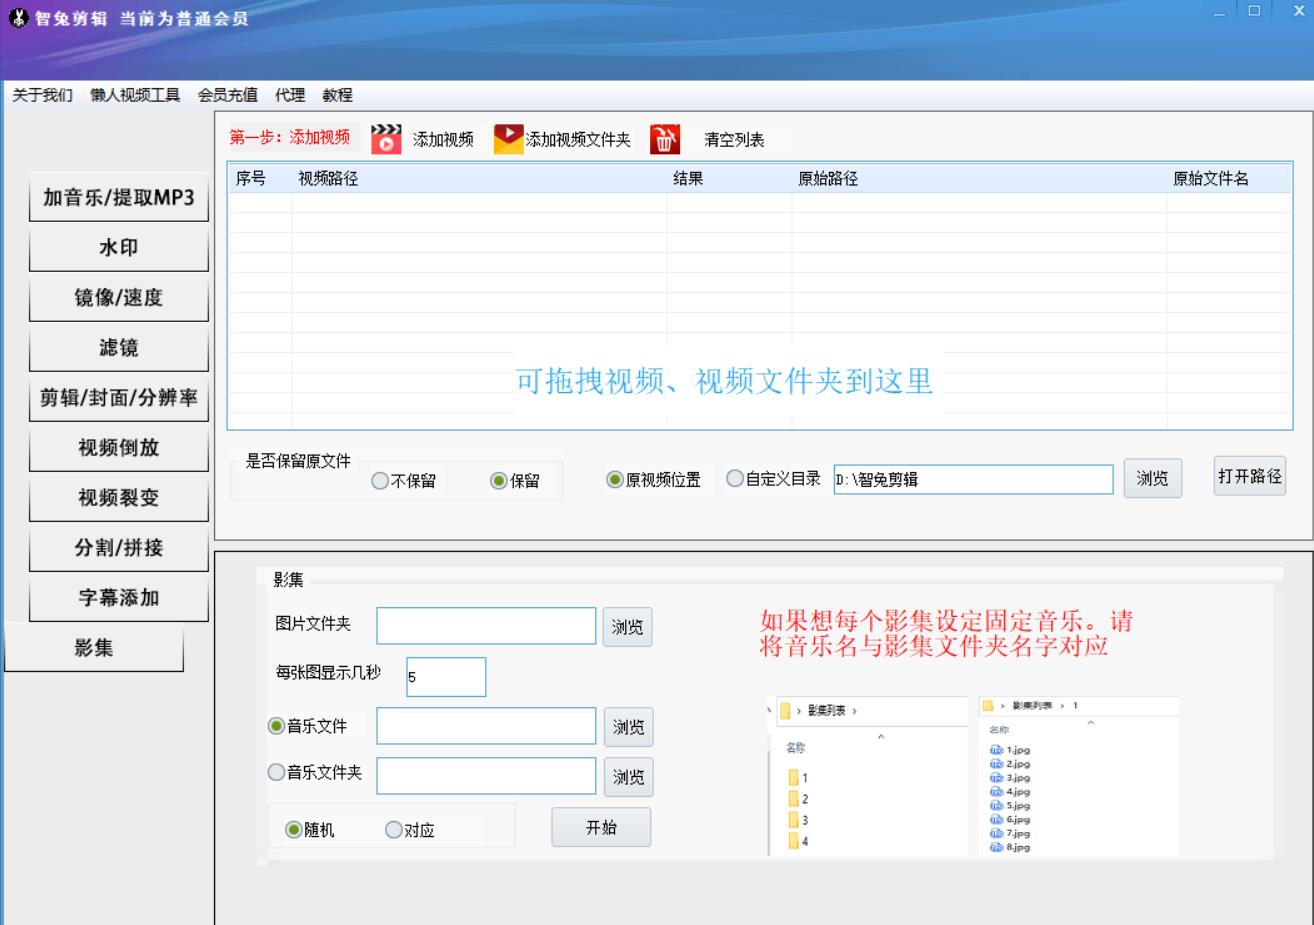Viewport: 1314px width, 925px height.
Task: Switch to the 加音乐/提取MP3 tab
Action: pos(118,197)
